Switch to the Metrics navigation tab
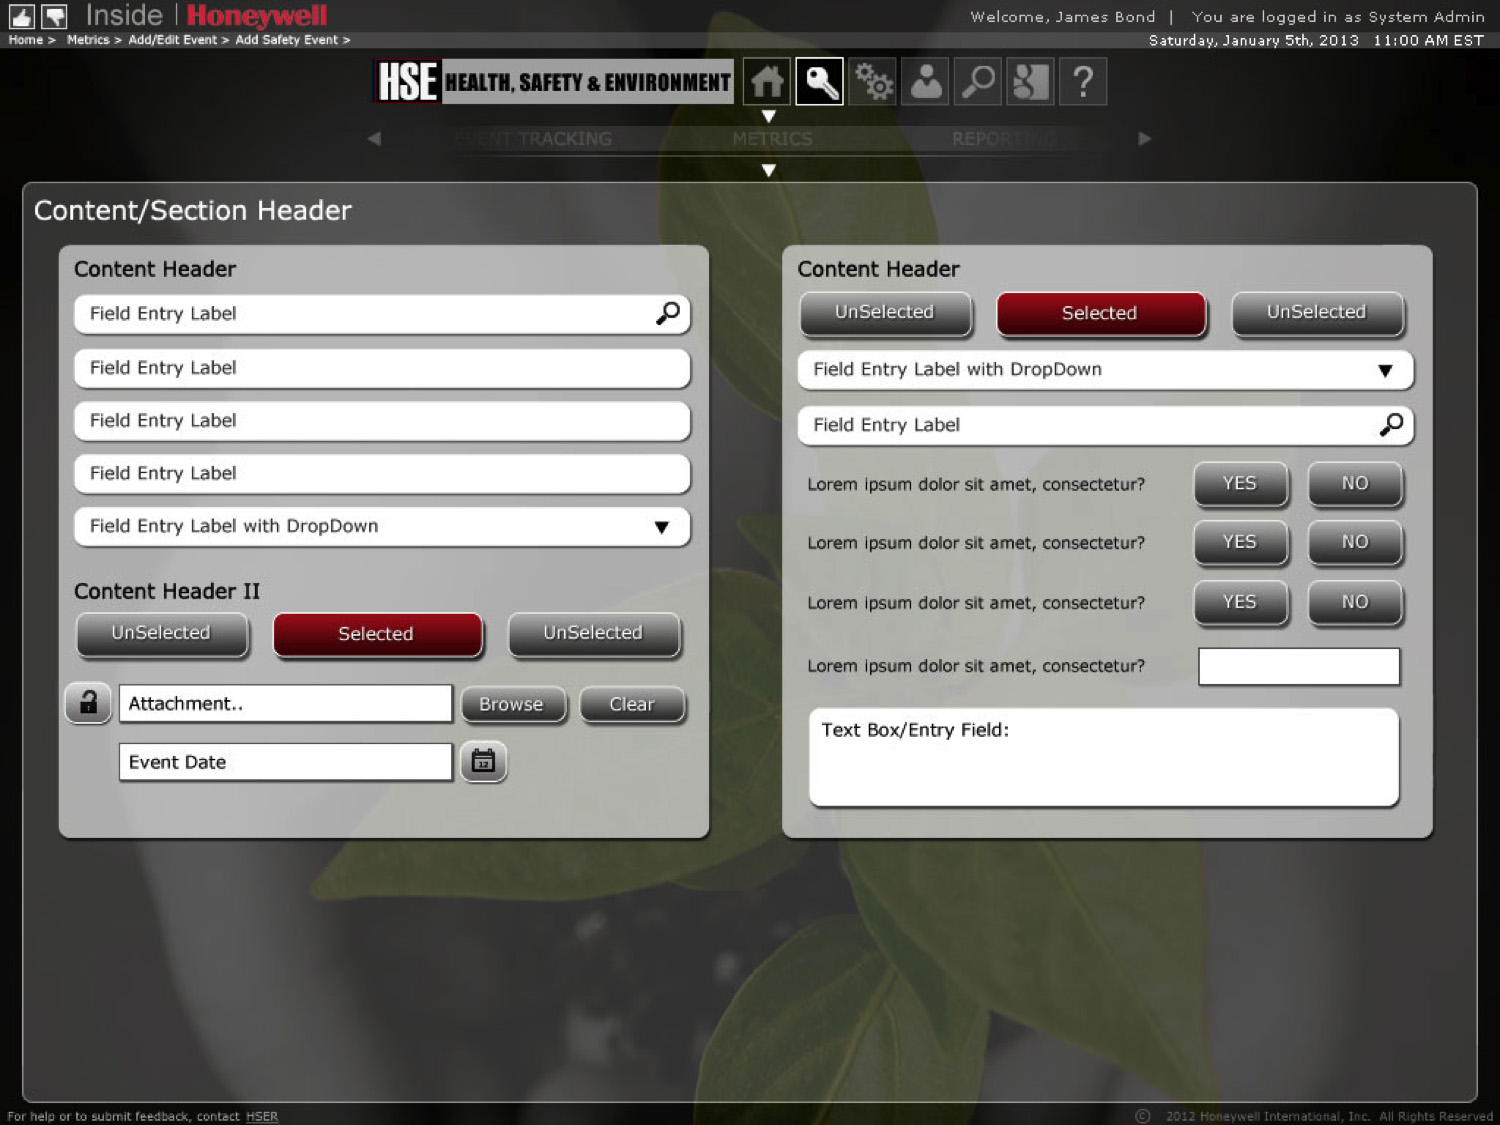This screenshot has height=1125, width=1500. click(772, 139)
